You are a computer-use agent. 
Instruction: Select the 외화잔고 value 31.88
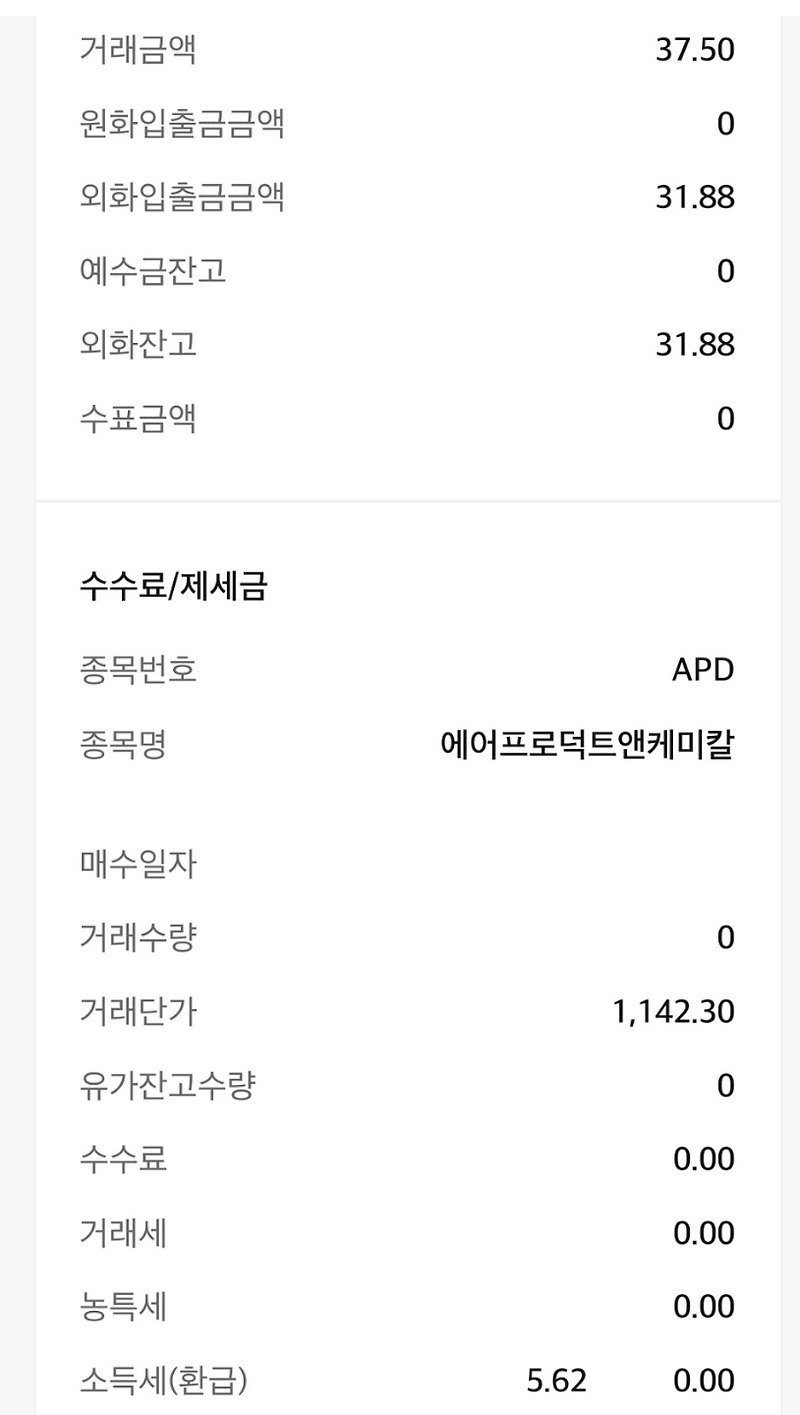click(695, 345)
